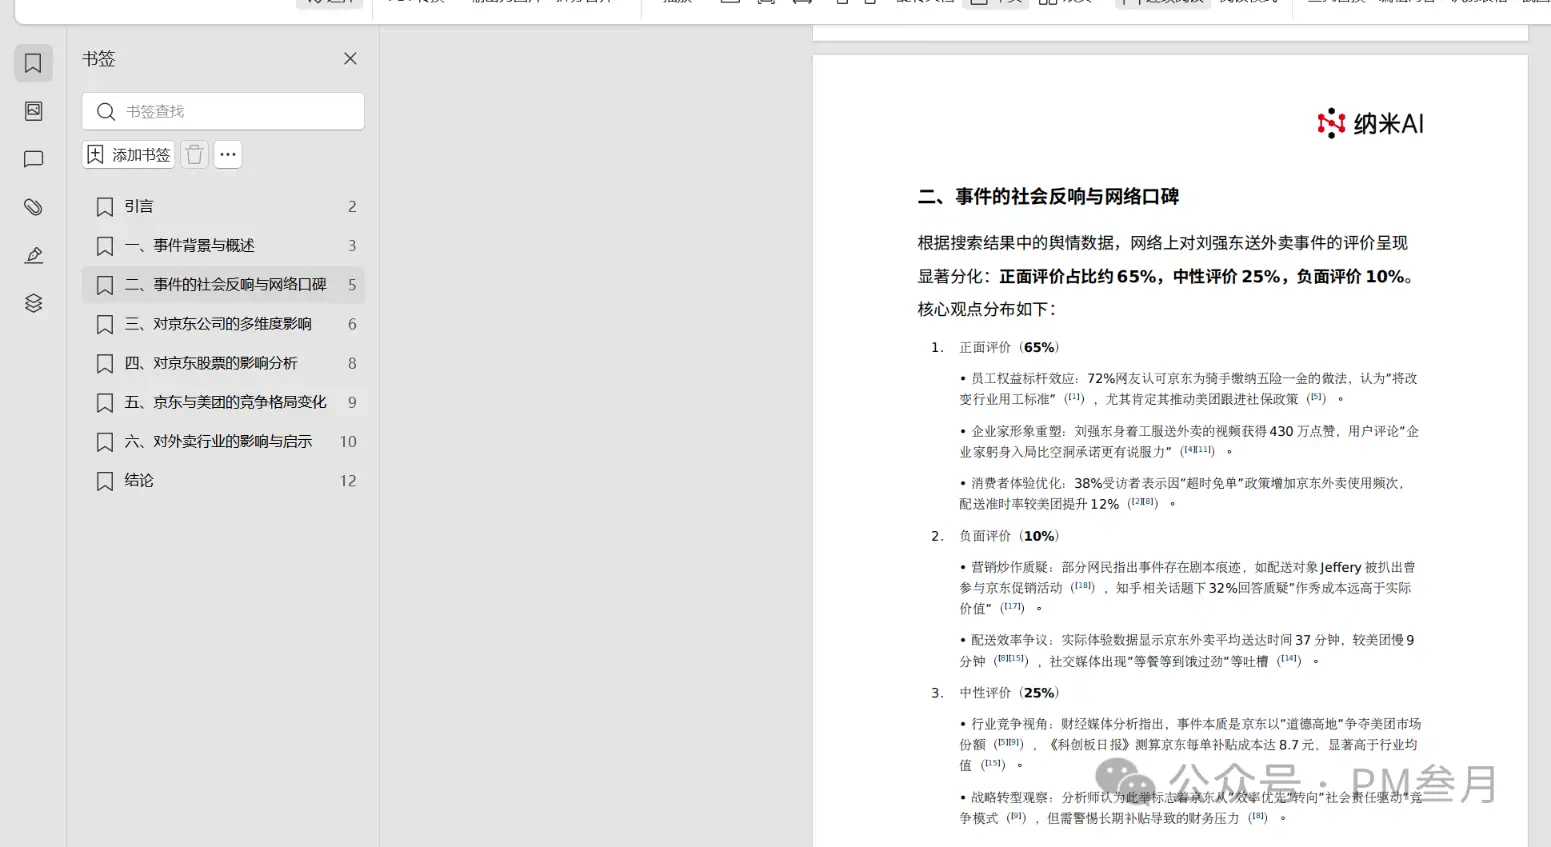
Task: Click the 书签查找 search field
Action: (x=223, y=111)
